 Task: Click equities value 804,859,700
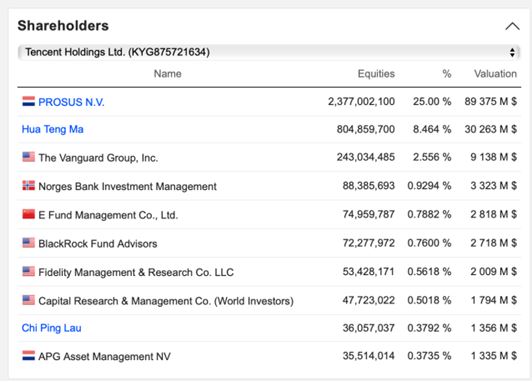[x=366, y=129]
